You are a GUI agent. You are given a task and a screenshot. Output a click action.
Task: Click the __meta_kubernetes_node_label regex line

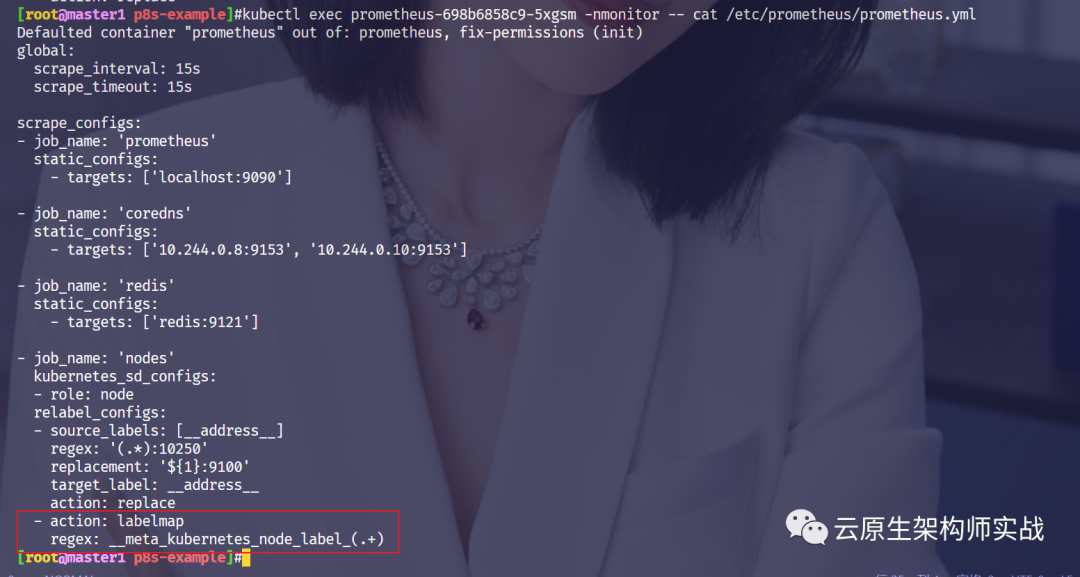pos(218,539)
